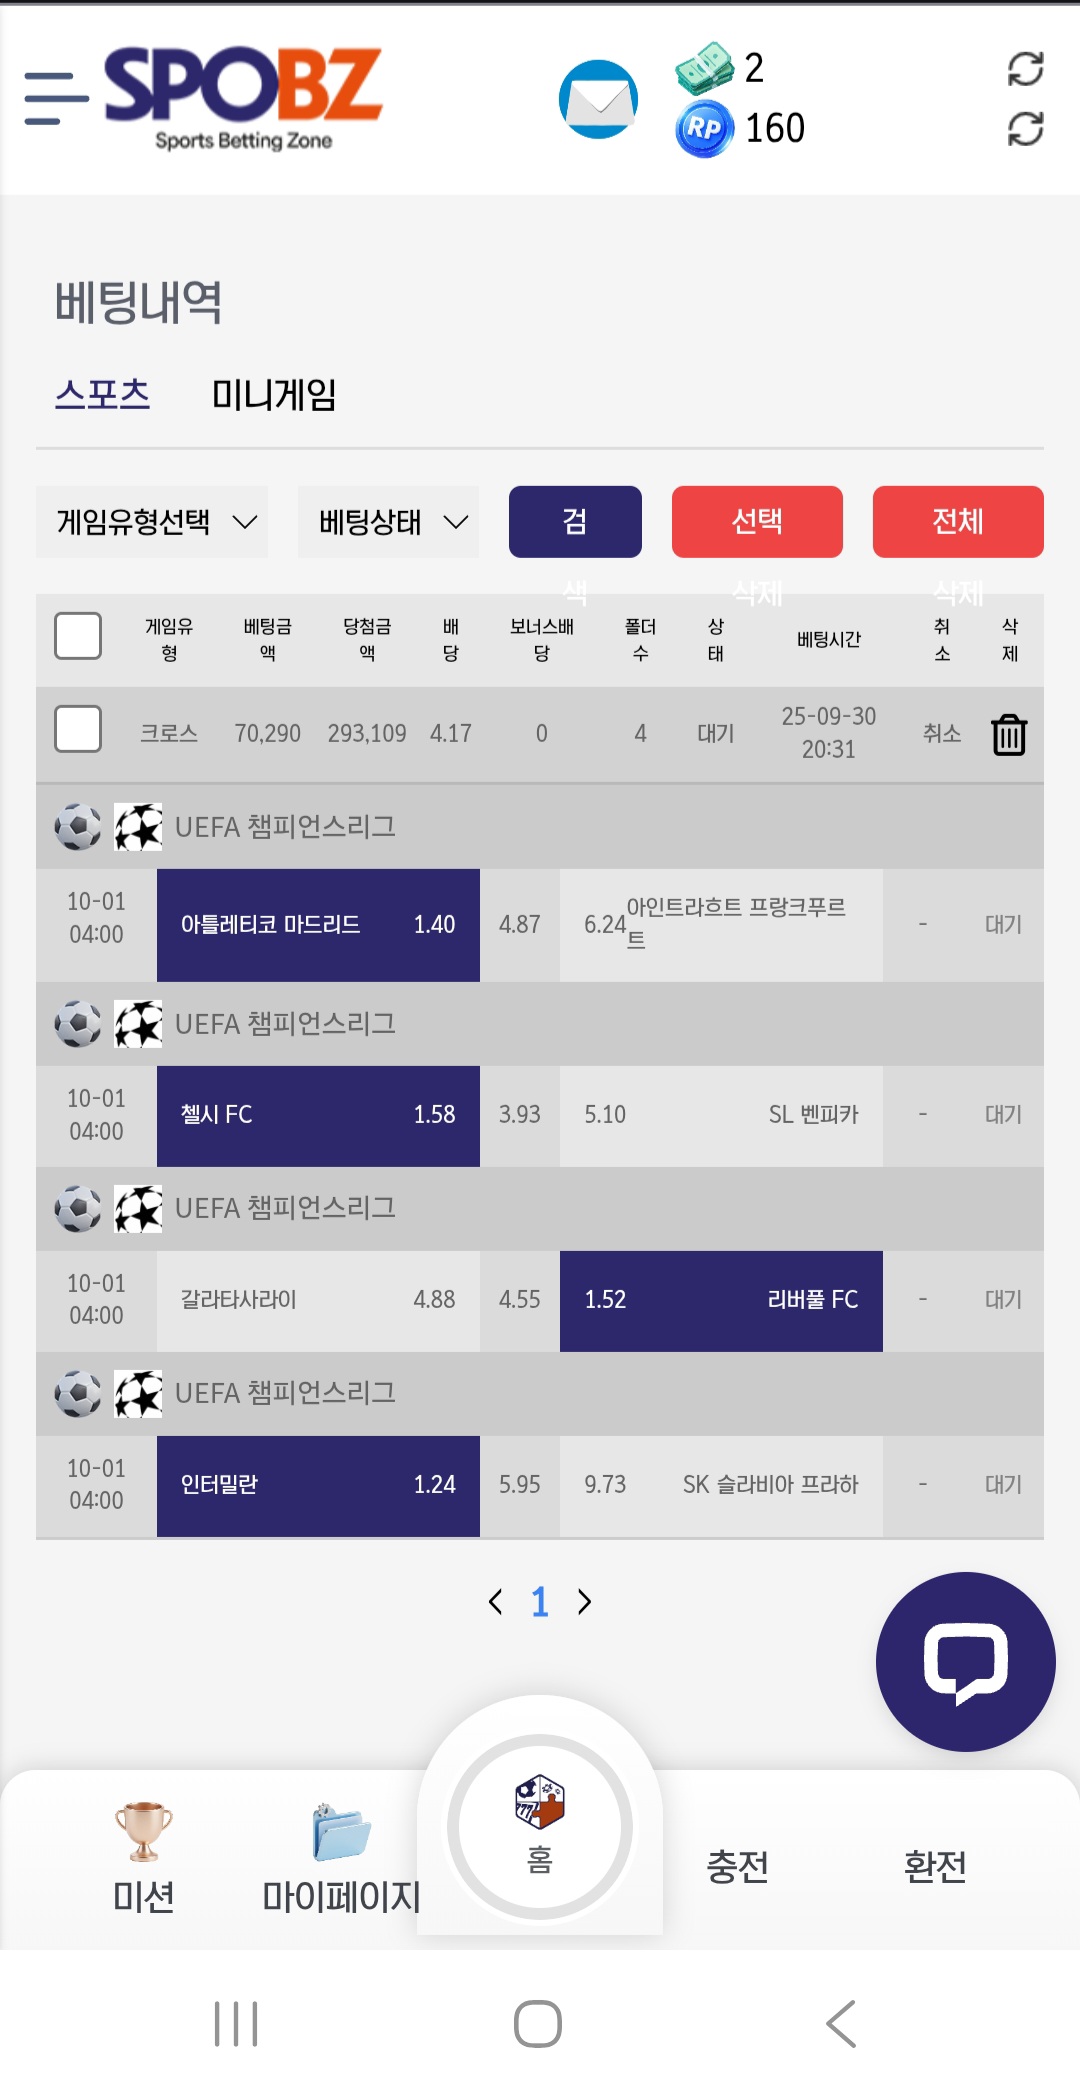Open the Mission trophy icon
The image size is (1080, 2094).
click(x=144, y=1832)
